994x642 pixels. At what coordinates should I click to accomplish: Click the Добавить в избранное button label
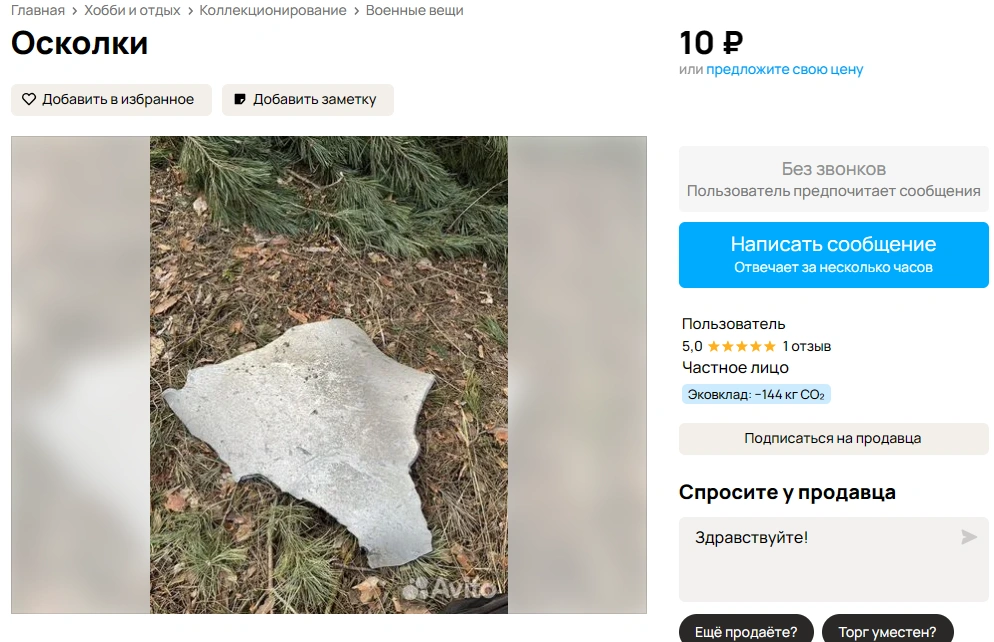[118, 100]
